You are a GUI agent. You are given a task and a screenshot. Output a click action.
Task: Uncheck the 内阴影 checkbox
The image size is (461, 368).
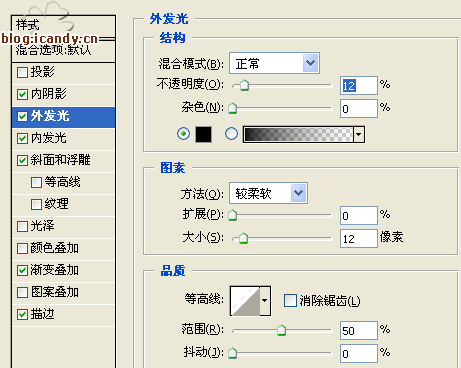pyautogui.click(x=22, y=94)
